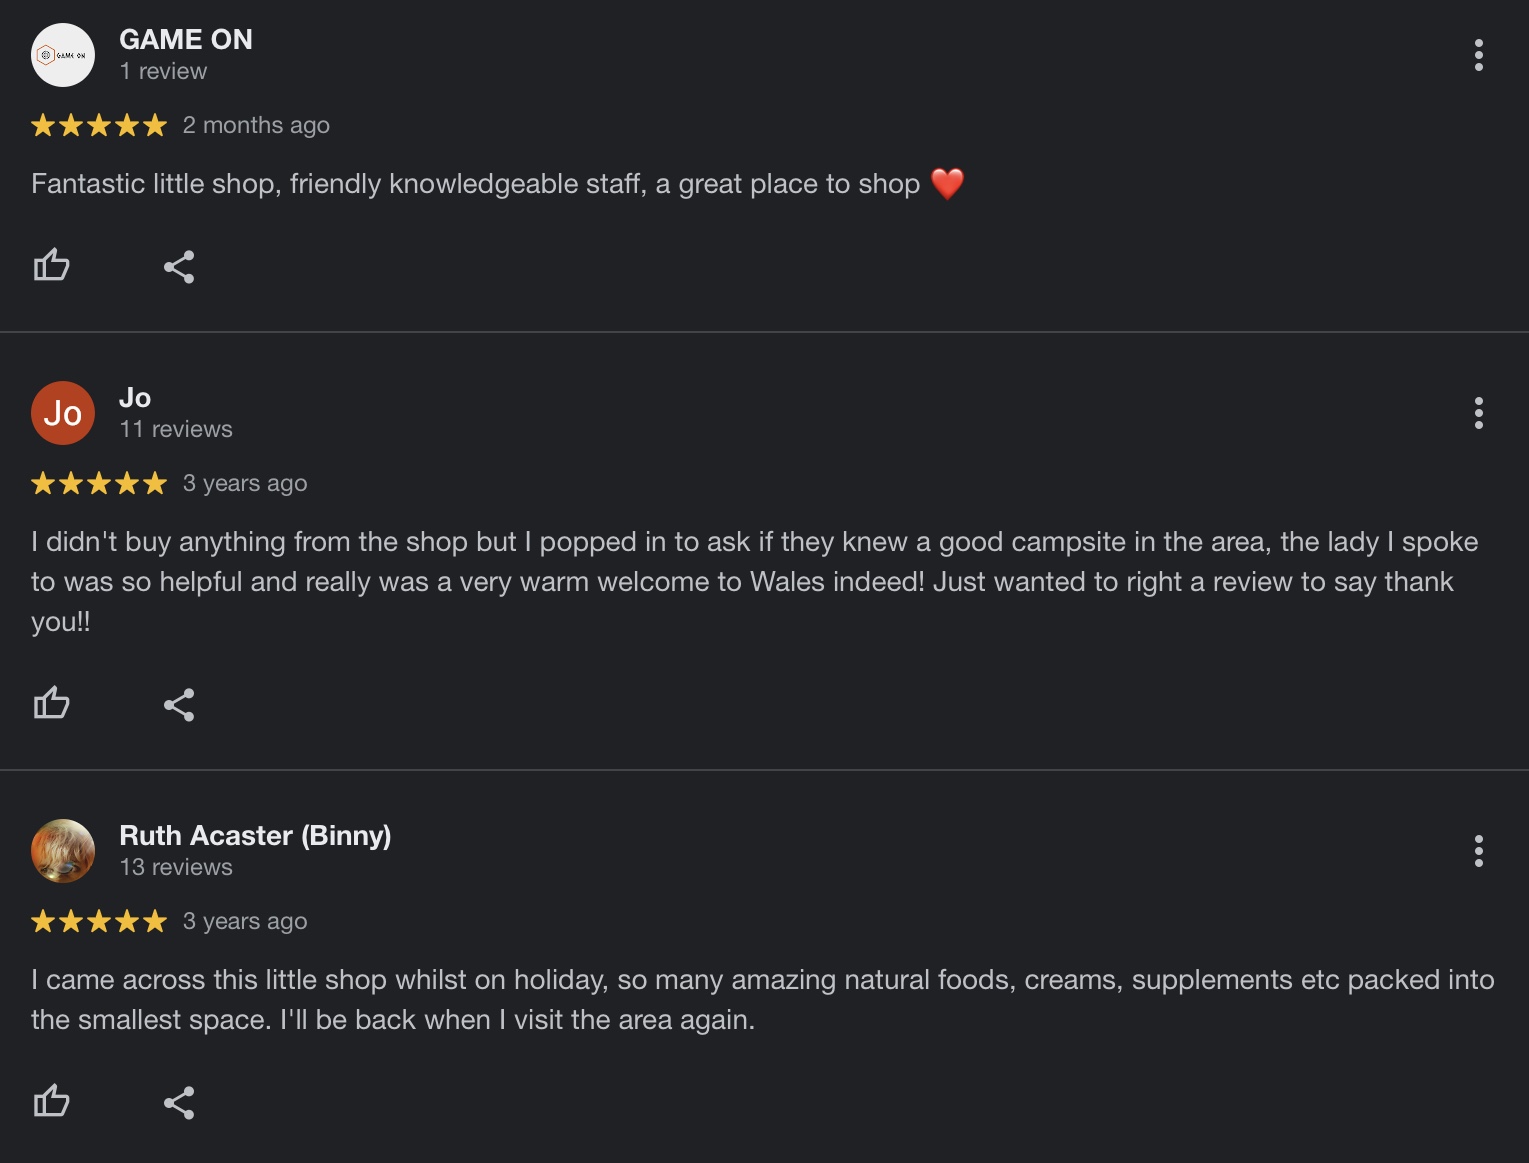Click the heart emoji in GAME ON review
Viewport: 1529px width, 1163px height.
(947, 184)
